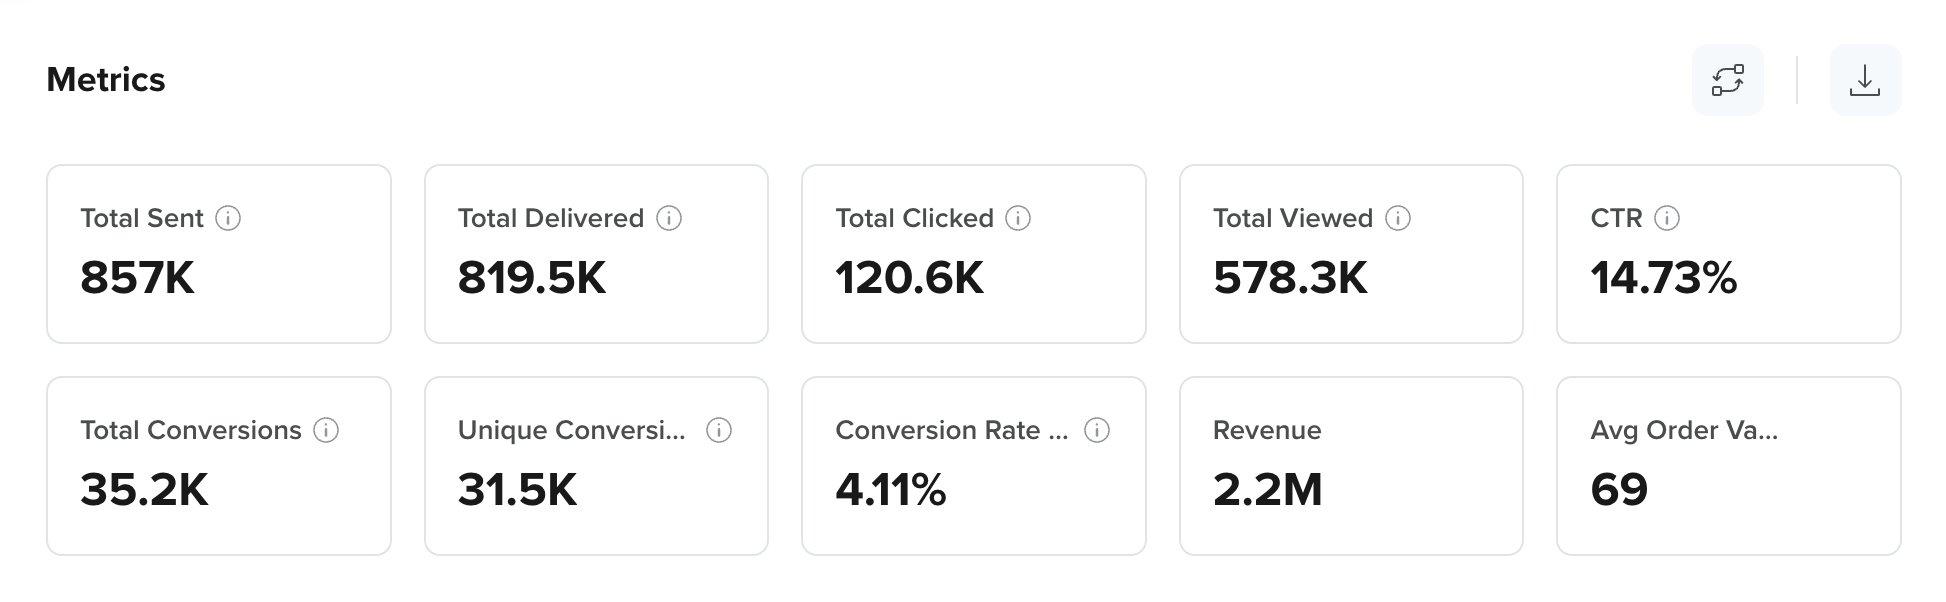1946x602 pixels.
Task: Select the Avg Order Value 69 card
Action: (x=1729, y=466)
